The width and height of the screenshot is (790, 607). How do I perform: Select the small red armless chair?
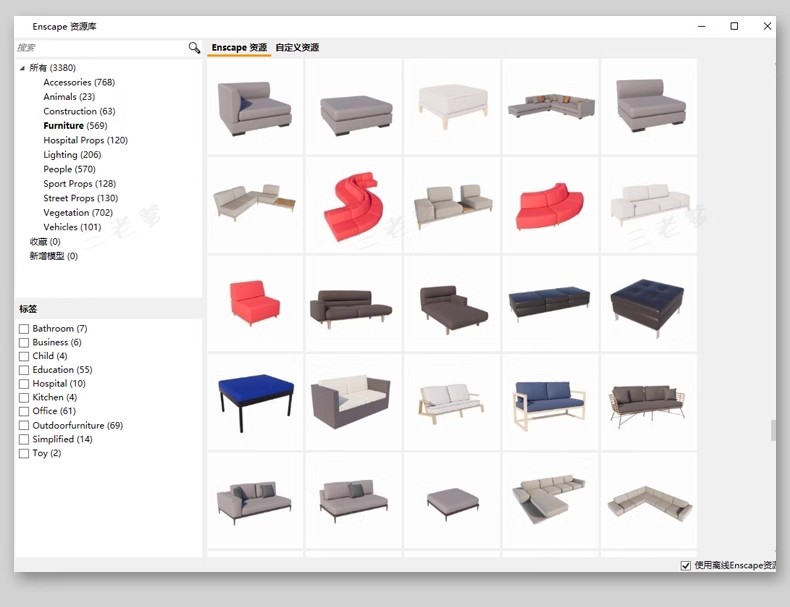coord(255,303)
